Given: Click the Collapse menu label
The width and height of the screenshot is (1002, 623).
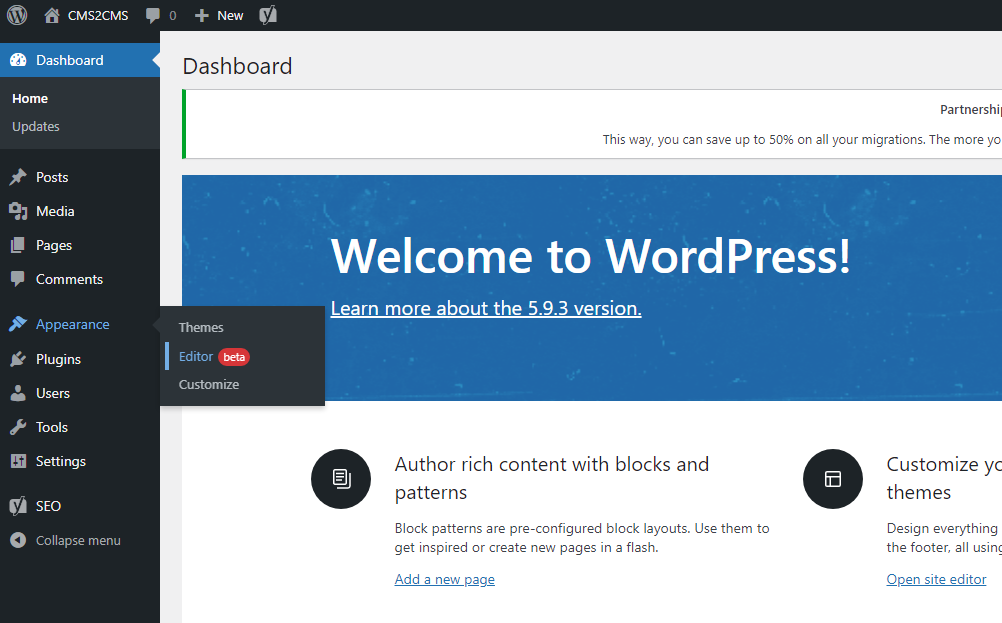Looking at the screenshot, I should point(78,541).
